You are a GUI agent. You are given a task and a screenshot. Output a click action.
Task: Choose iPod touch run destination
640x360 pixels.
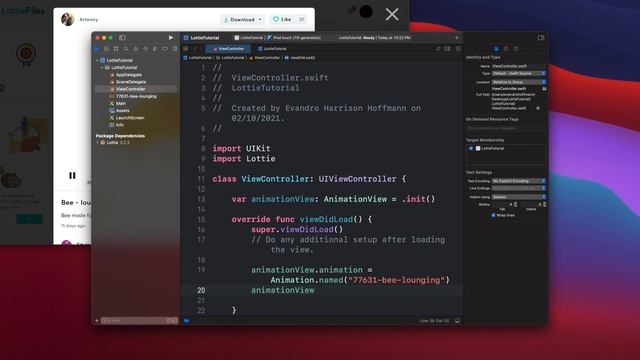click(294, 38)
